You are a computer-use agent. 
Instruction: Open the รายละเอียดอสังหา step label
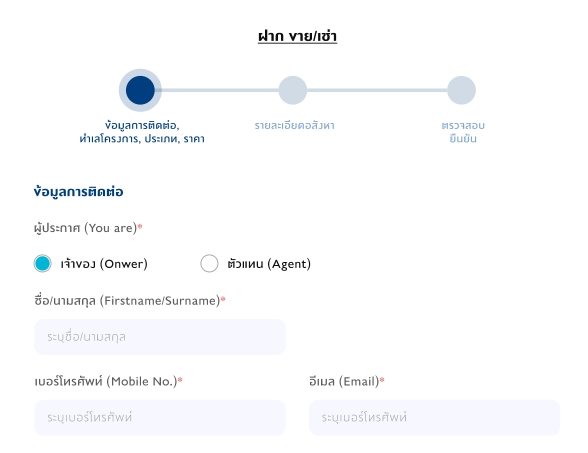294,125
